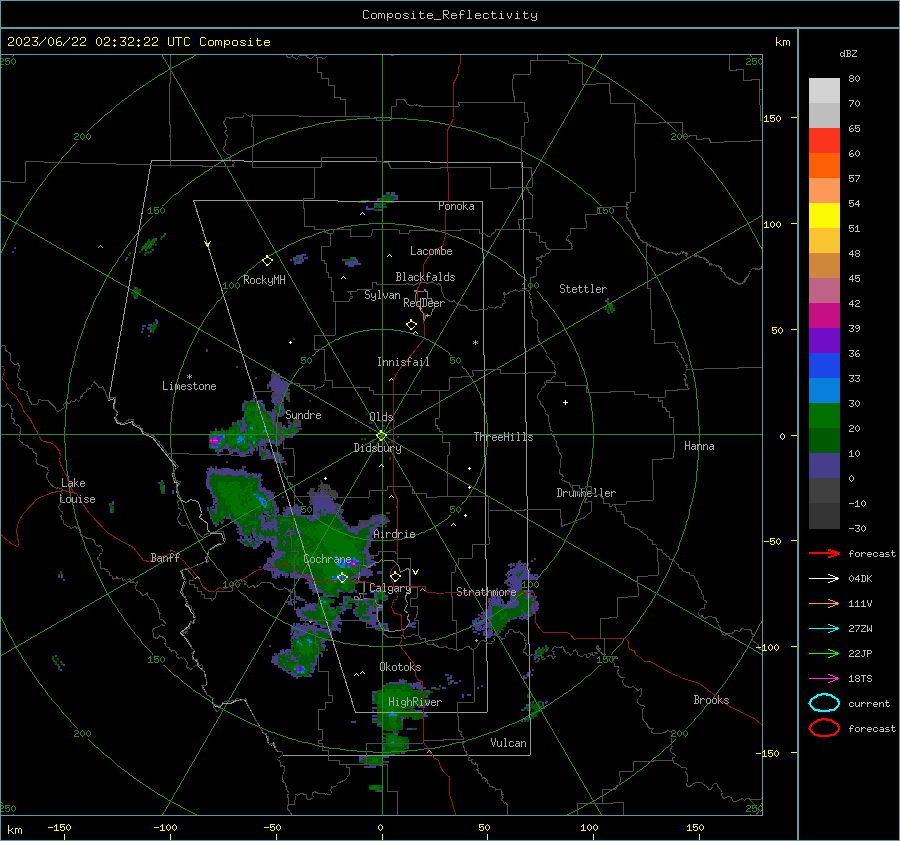
Task: Click the bright yellow 54–51 dBZ swatch
Action: coord(824,216)
